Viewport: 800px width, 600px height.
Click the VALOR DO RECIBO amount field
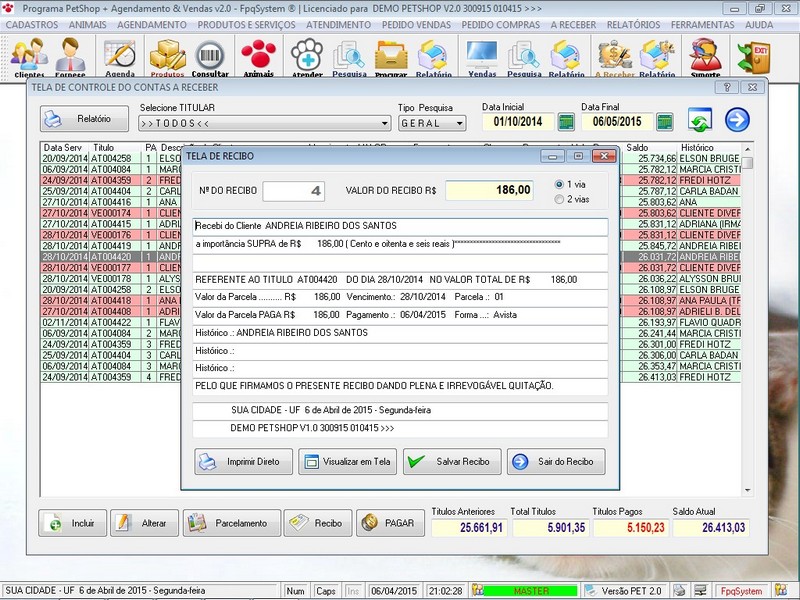(x=489, y=190)
